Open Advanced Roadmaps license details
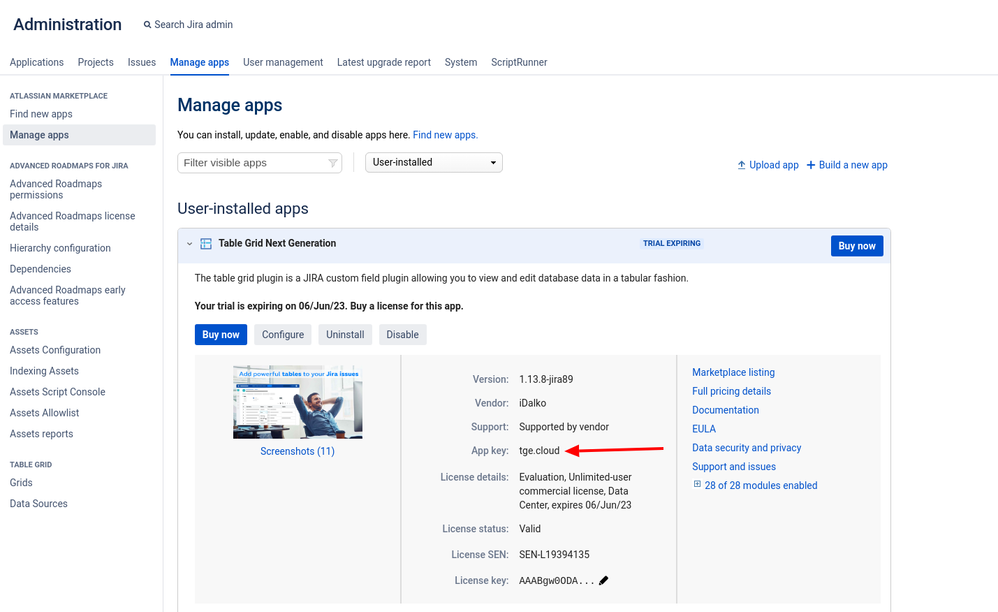The image size is (998, 612). [72, 221]
